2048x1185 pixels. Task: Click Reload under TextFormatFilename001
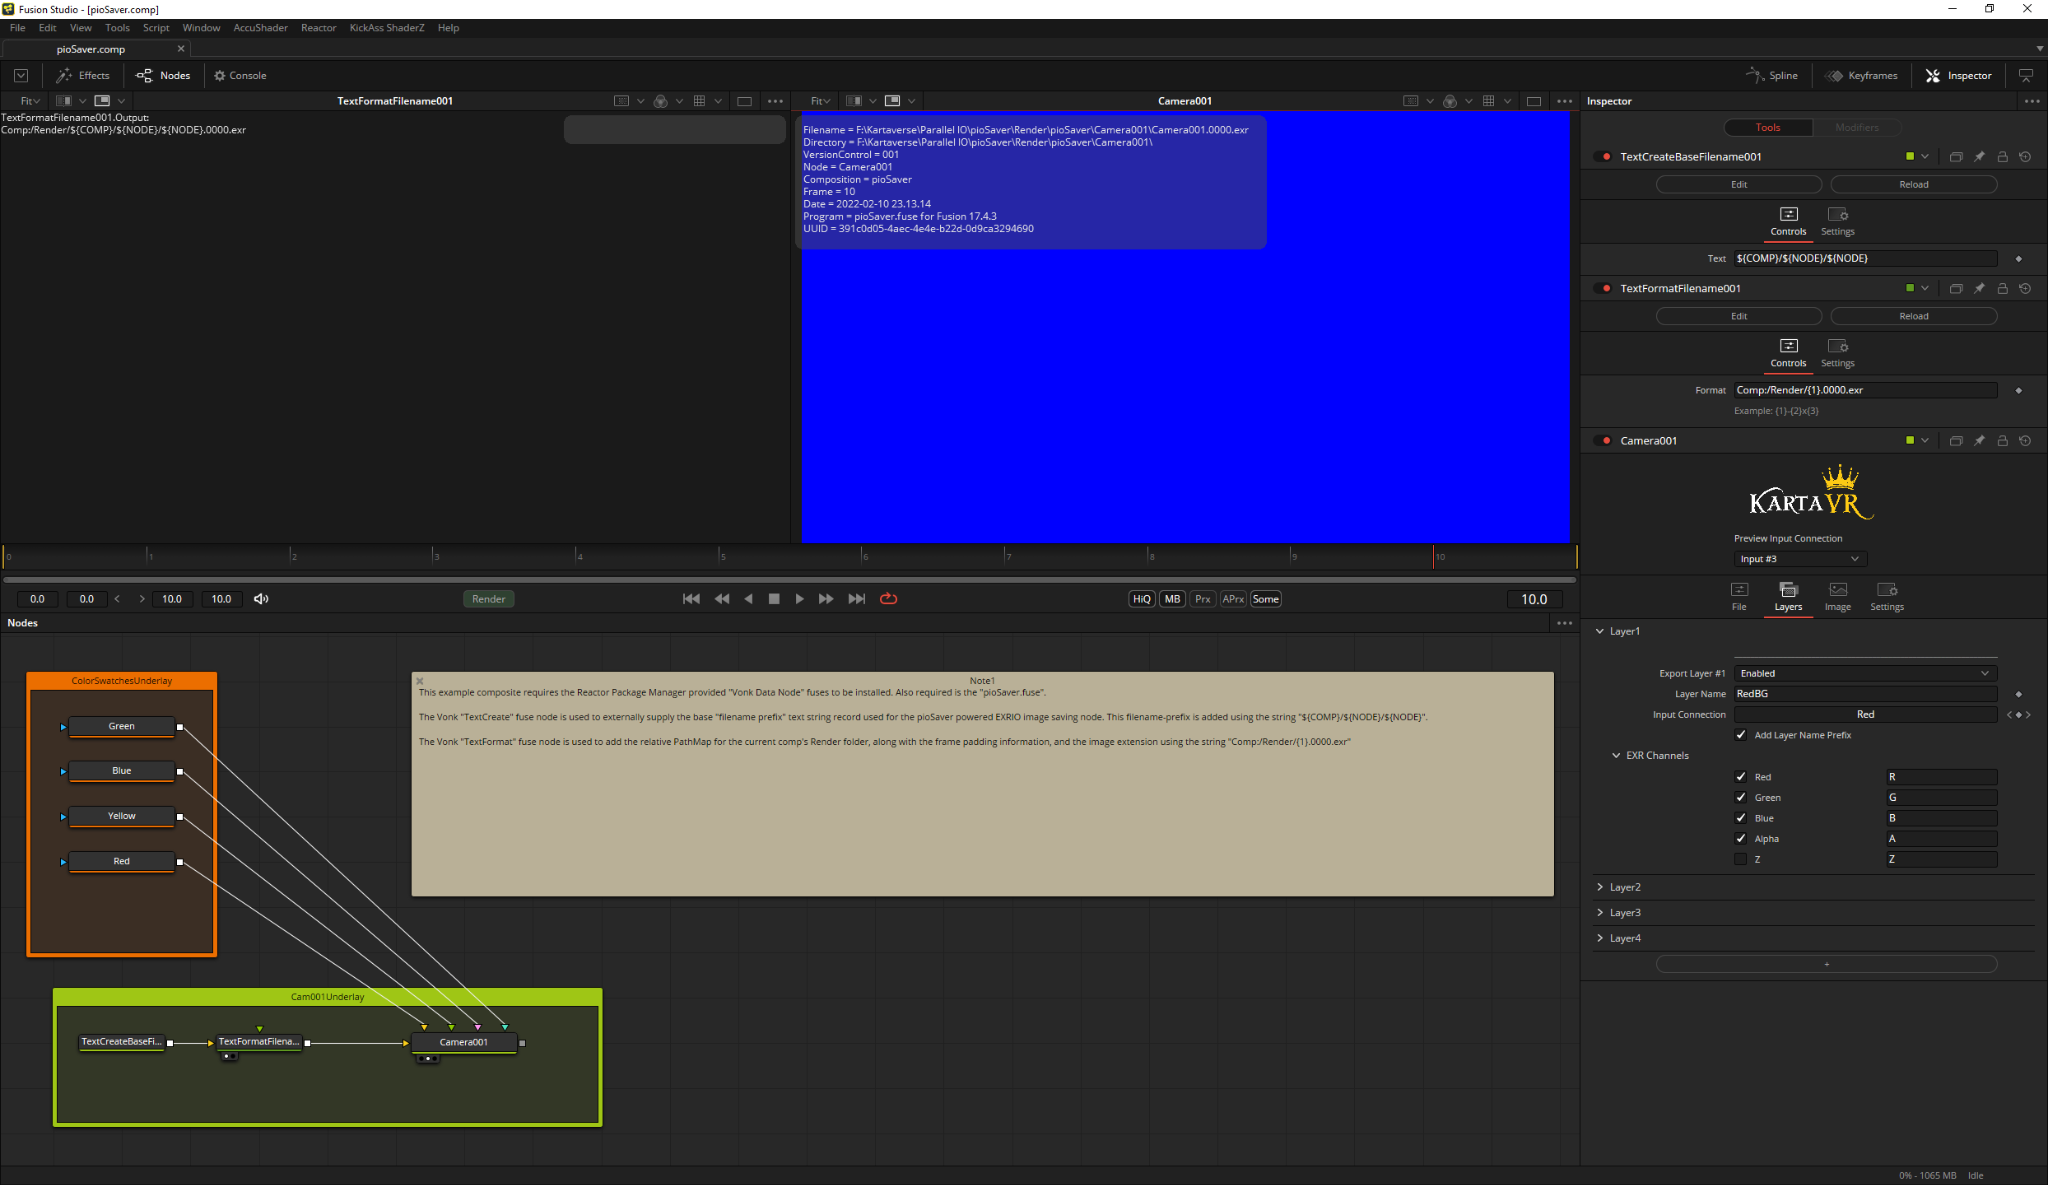click(x=1913, y=316)
